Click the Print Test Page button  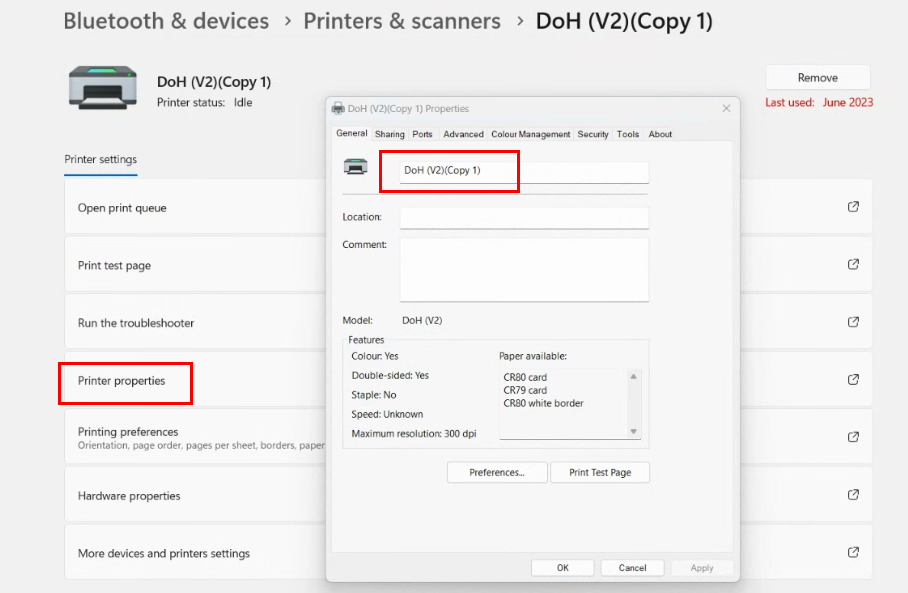[600, 473]
